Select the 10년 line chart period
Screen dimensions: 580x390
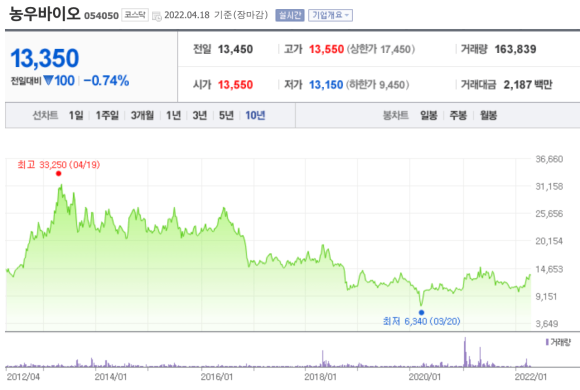(x=255, y=115)
